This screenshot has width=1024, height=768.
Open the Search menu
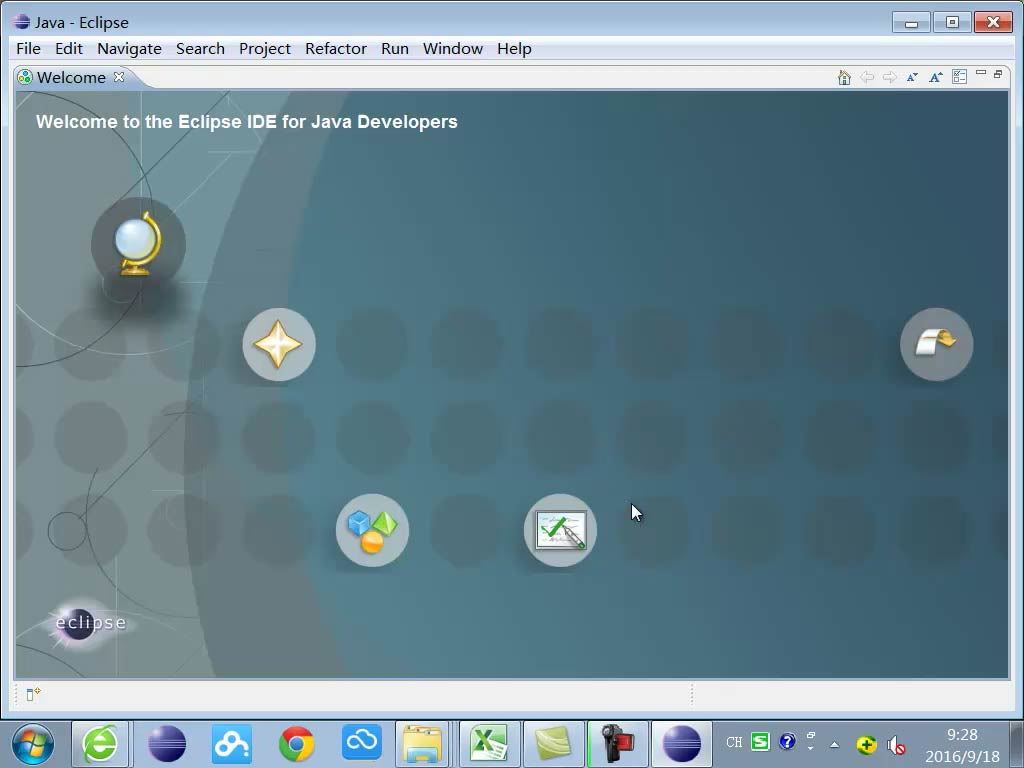tap(200, 49)
